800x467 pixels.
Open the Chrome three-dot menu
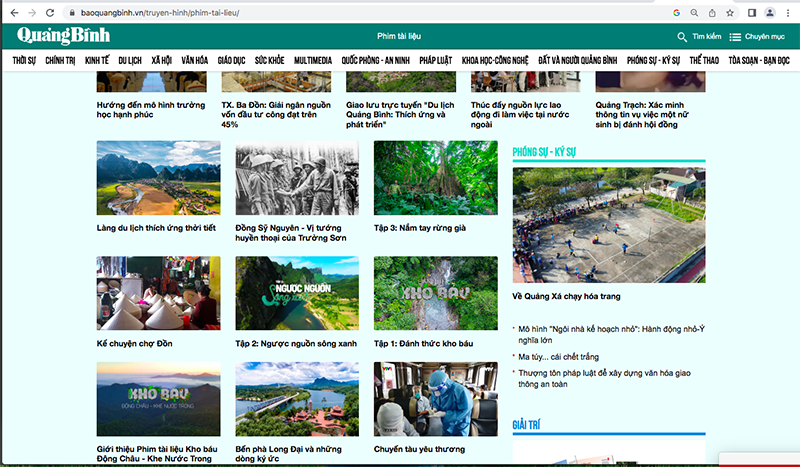(x=788, y=13)
